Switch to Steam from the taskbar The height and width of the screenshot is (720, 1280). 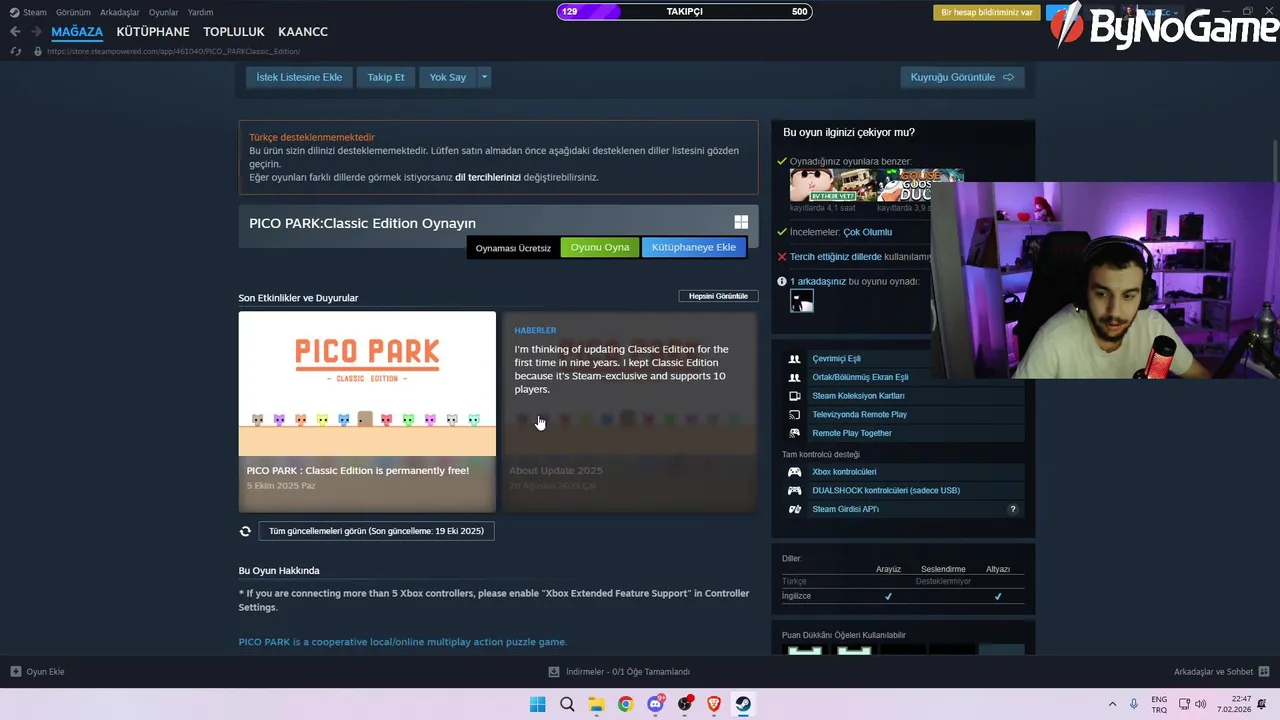click(x=743, y=704)
